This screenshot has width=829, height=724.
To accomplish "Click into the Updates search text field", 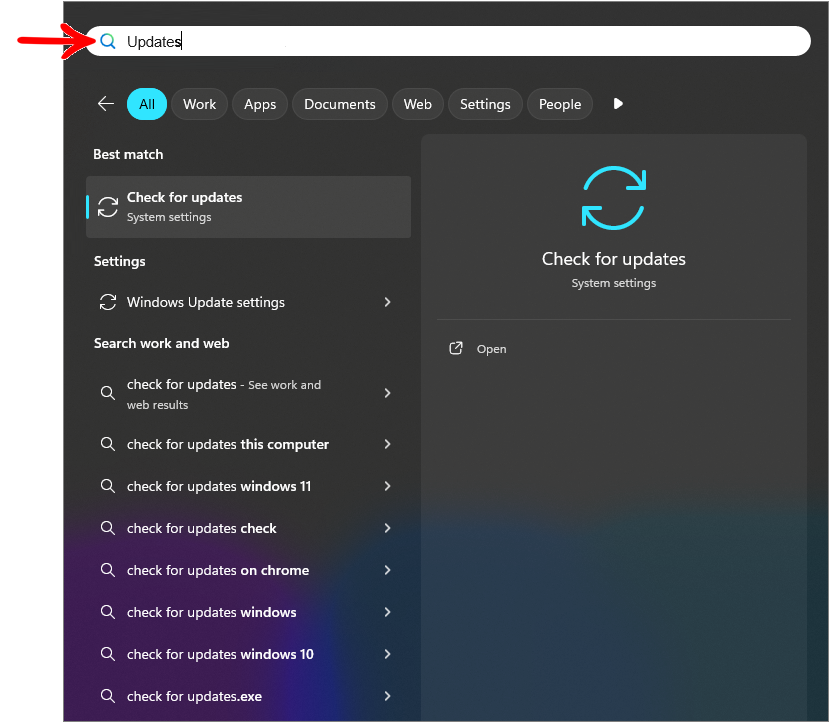I will coord(447,41).
